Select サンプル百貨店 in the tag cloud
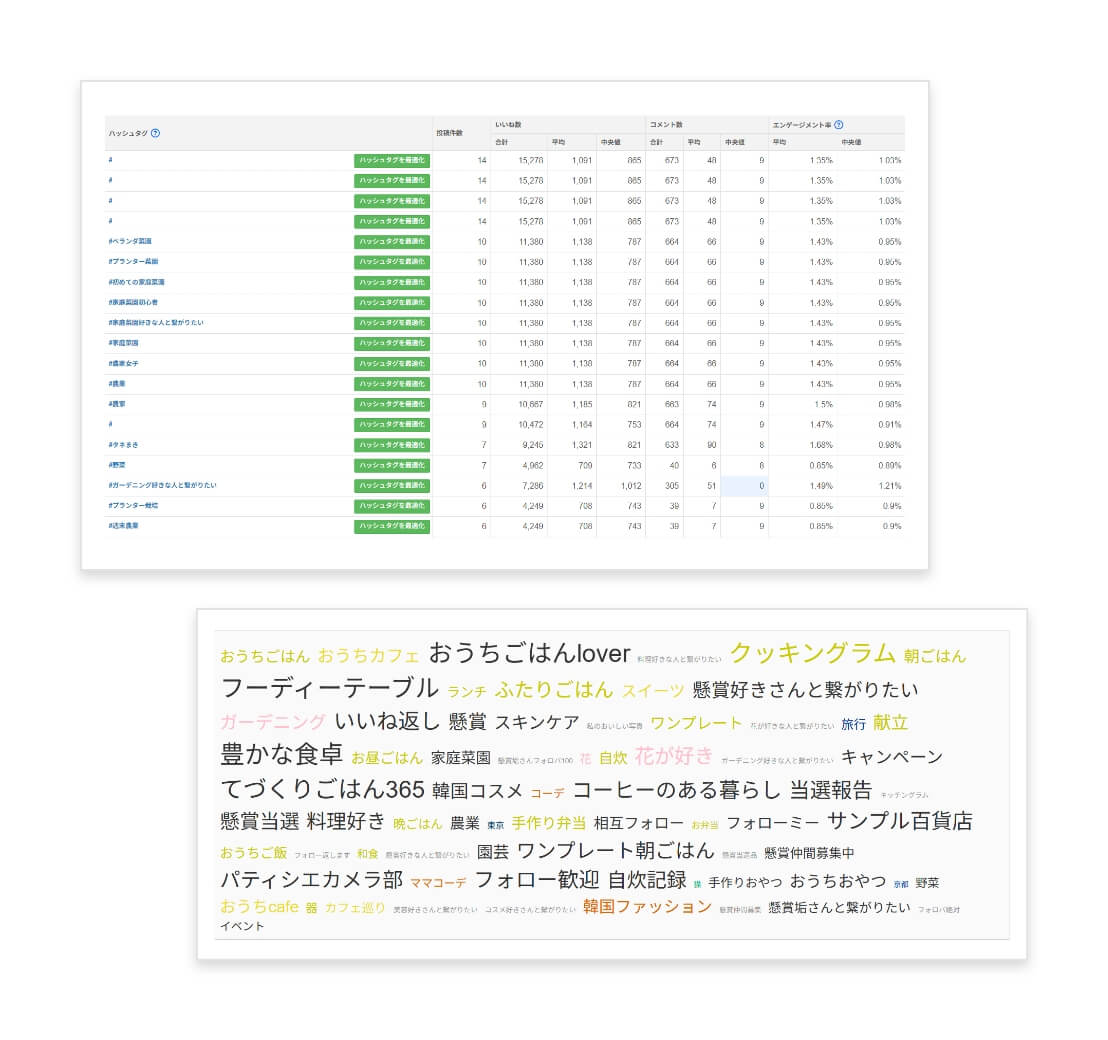Viewport: 1108px width, 1040px height. click(901, 822)
